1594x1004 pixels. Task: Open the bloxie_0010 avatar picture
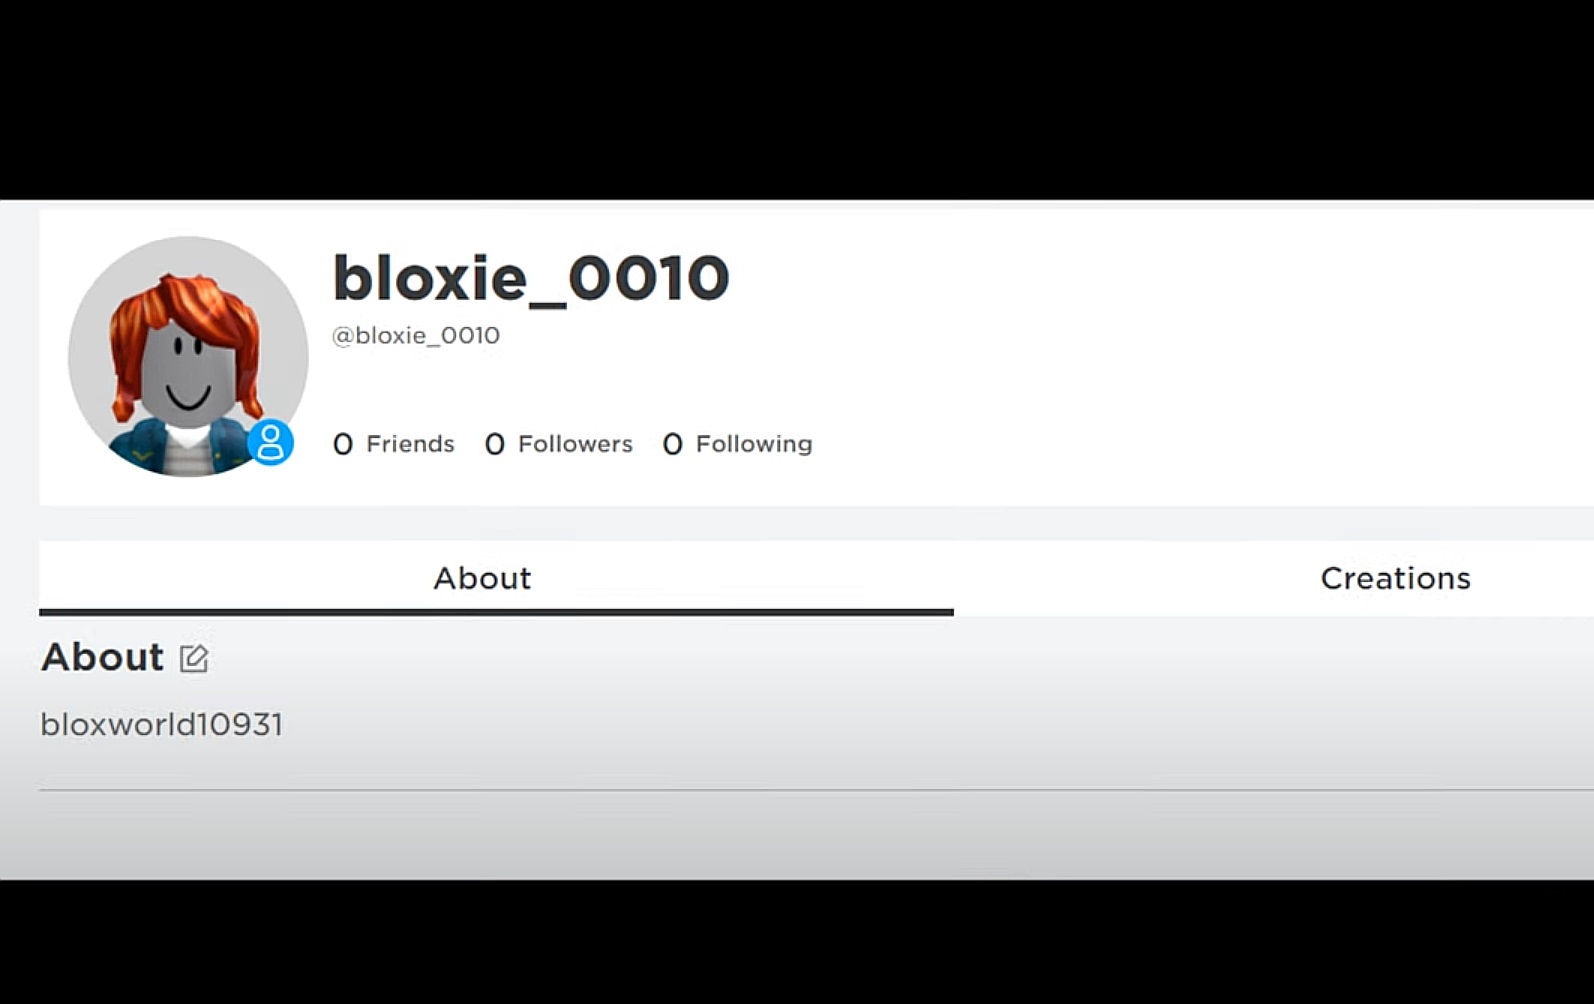tap(188, 356)
